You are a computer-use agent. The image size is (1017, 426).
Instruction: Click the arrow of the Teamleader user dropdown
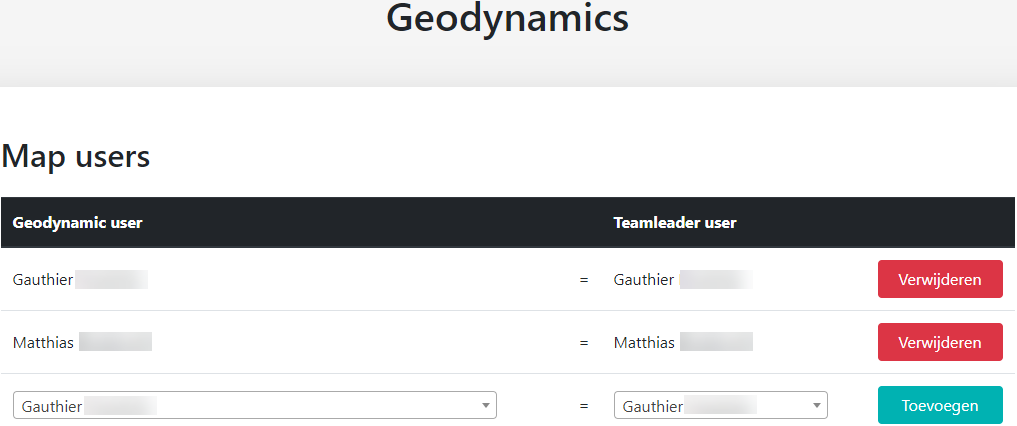pos(817,405)
